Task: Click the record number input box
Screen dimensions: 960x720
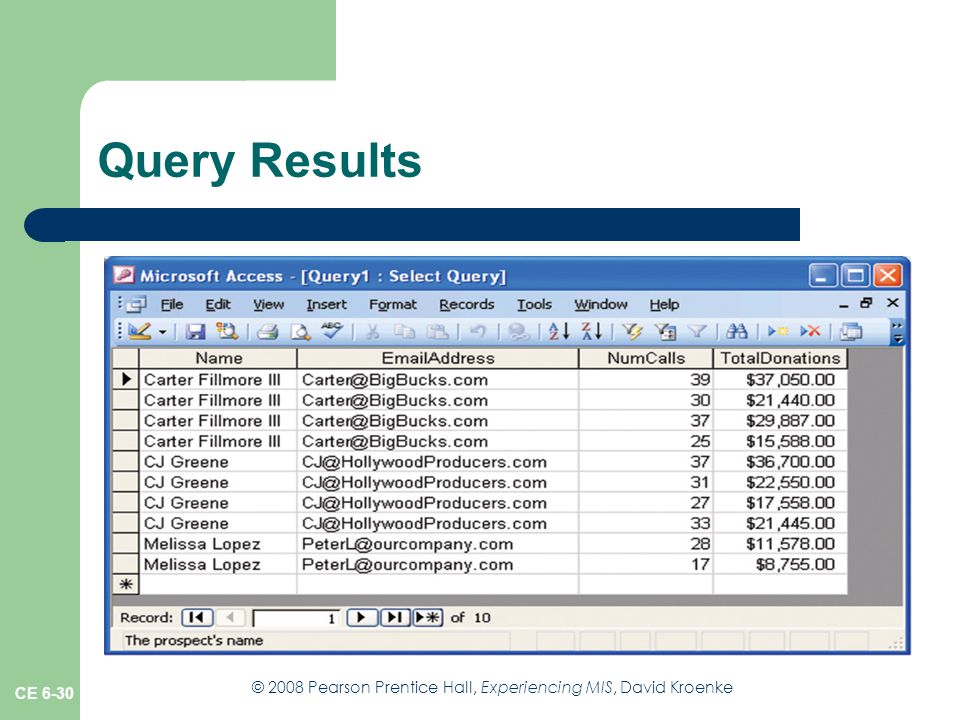Action: (296, 618)
